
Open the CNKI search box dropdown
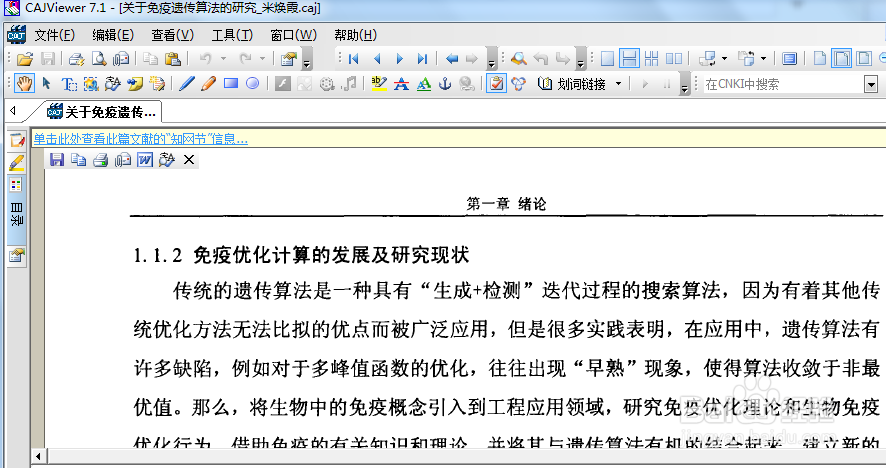[x=871, y=85]
